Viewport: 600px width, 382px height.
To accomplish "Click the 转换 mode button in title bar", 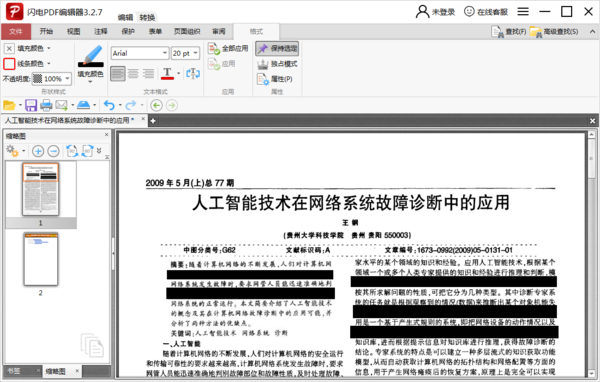I will coord(147,17).
